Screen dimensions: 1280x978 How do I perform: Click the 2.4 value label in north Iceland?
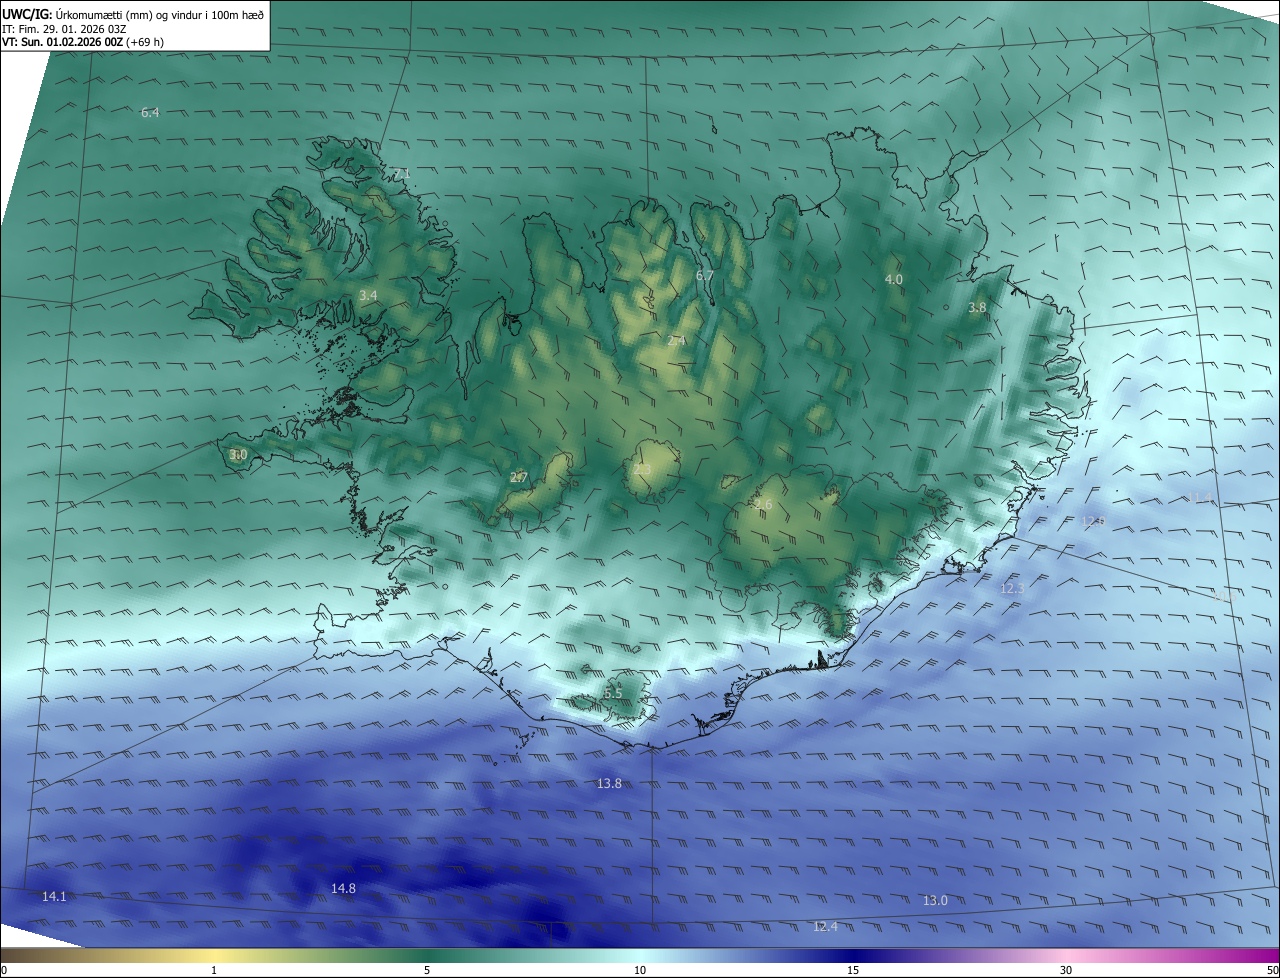[x=676, y=341]
